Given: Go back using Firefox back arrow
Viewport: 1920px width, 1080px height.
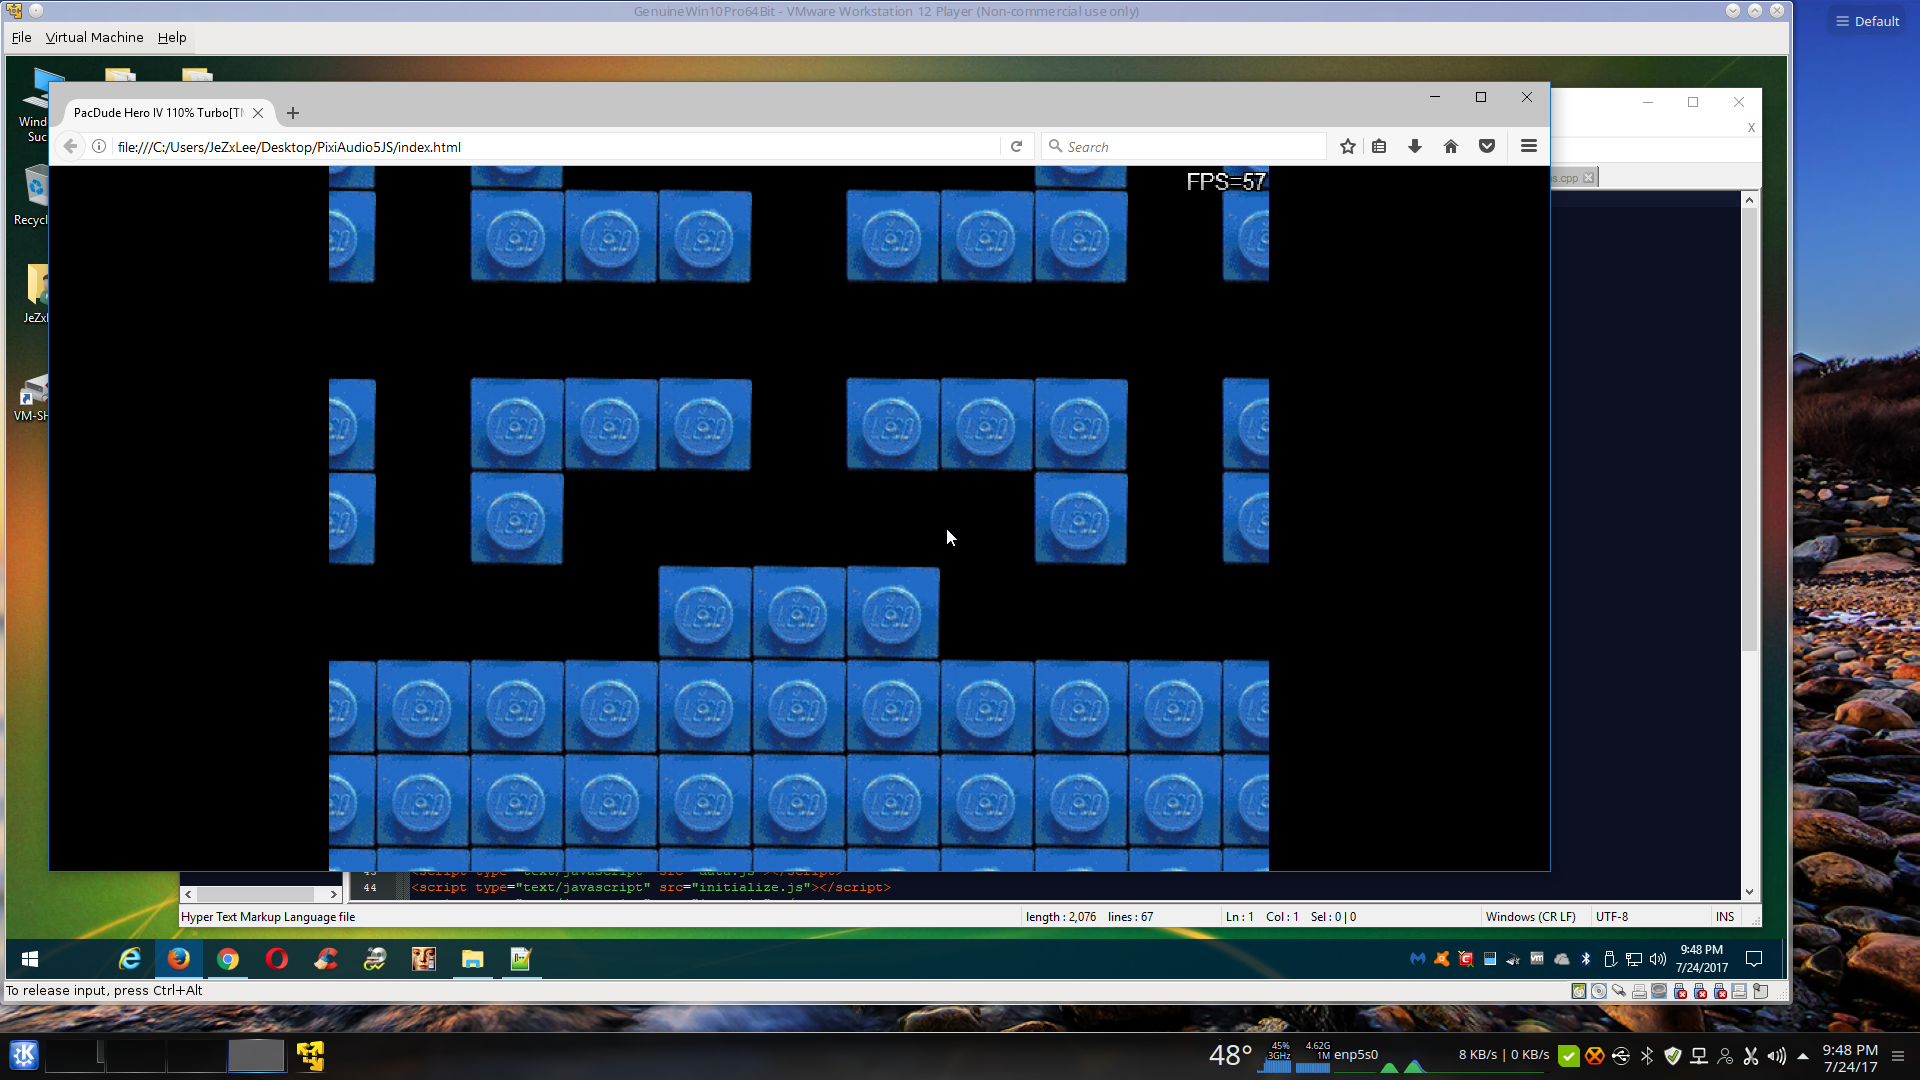Looking at the screenshot, I should 70,146.
